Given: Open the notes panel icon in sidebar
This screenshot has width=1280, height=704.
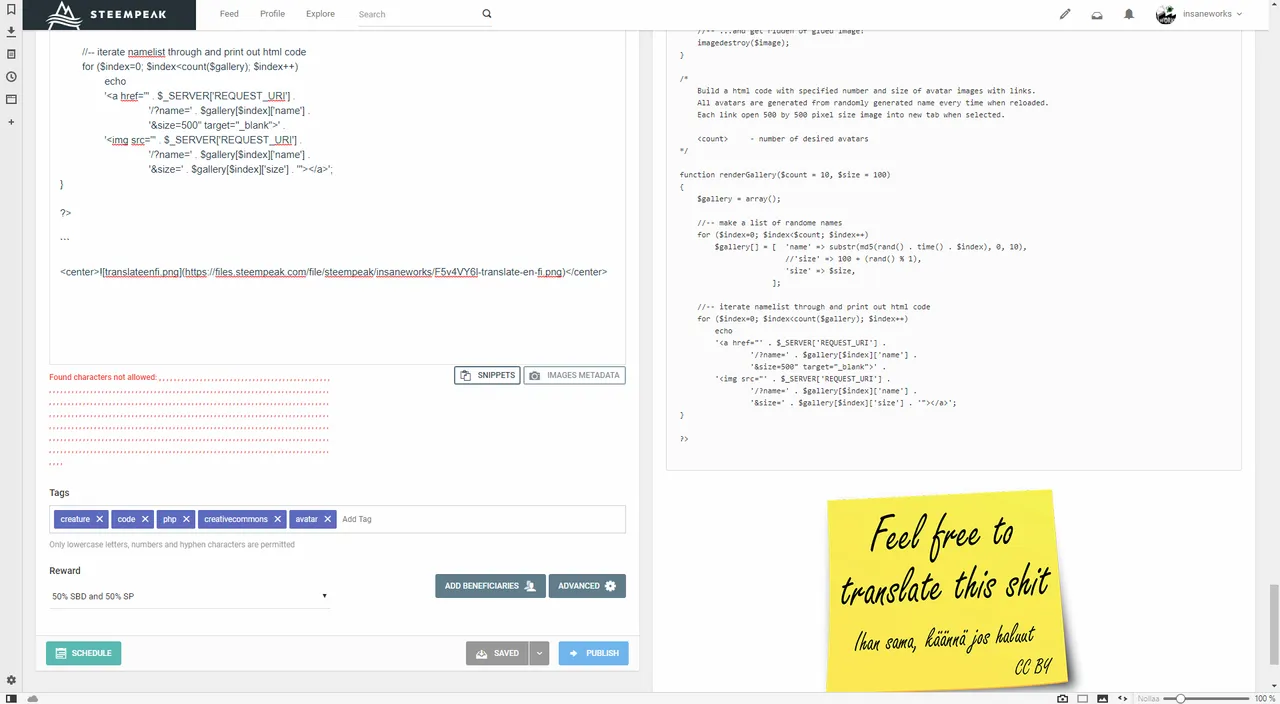Looking at the screenshot, I should [11, 54].
